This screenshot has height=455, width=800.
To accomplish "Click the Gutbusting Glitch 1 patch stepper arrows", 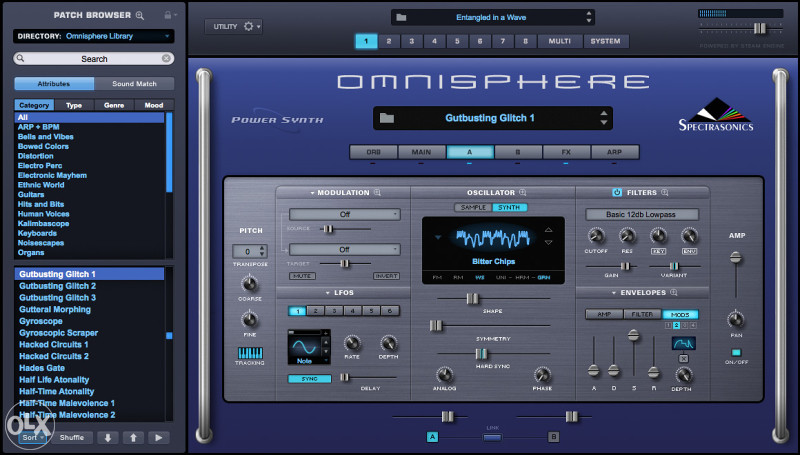I will pyautogui.click(x=604, y=118).
